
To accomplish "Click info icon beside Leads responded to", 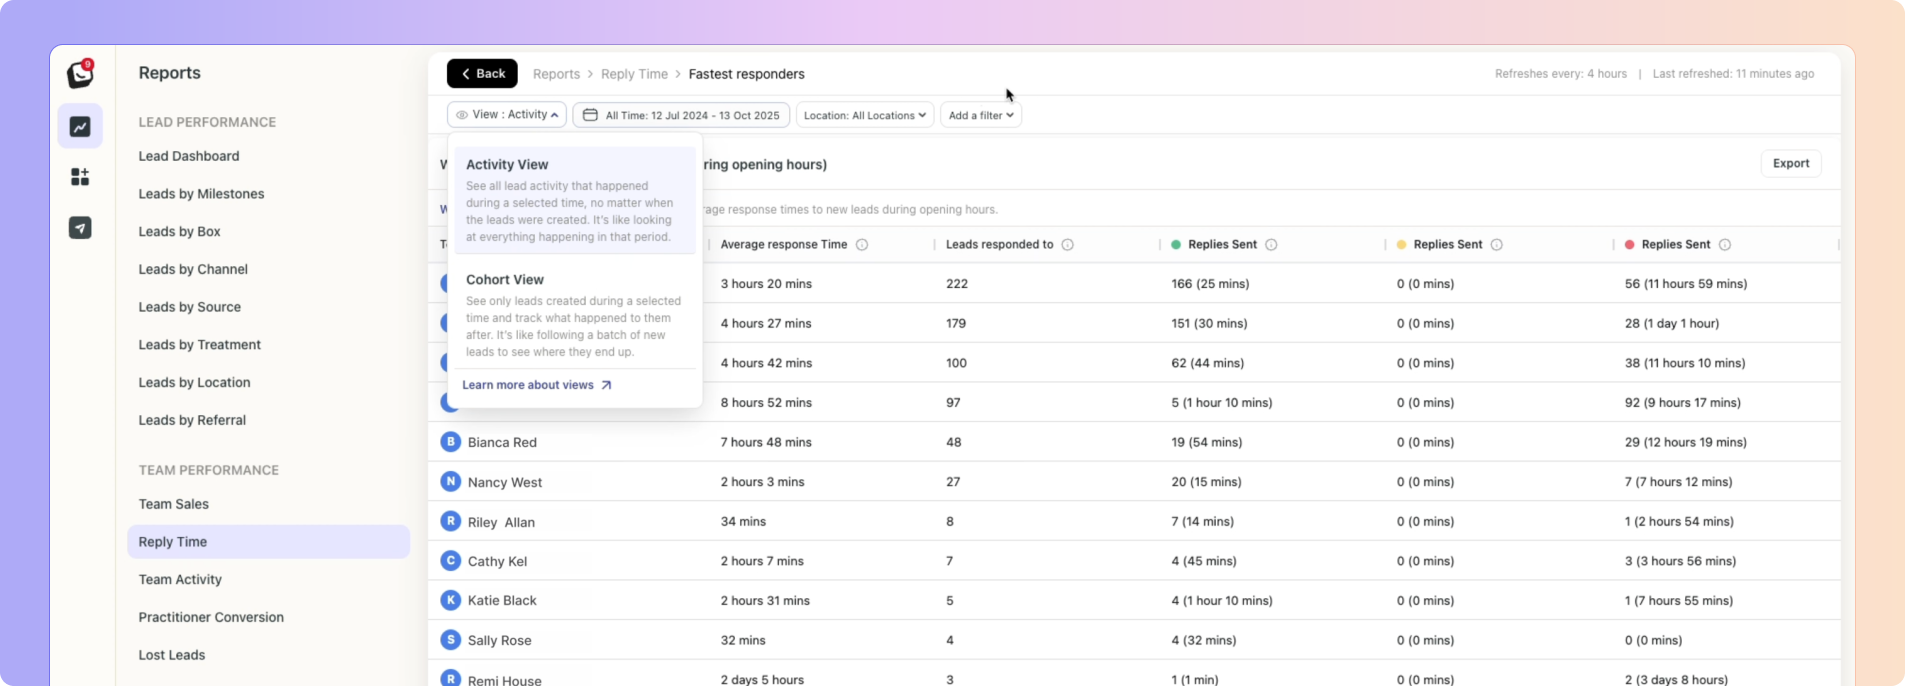I will pyautogui.click(x=1067, y=245).
